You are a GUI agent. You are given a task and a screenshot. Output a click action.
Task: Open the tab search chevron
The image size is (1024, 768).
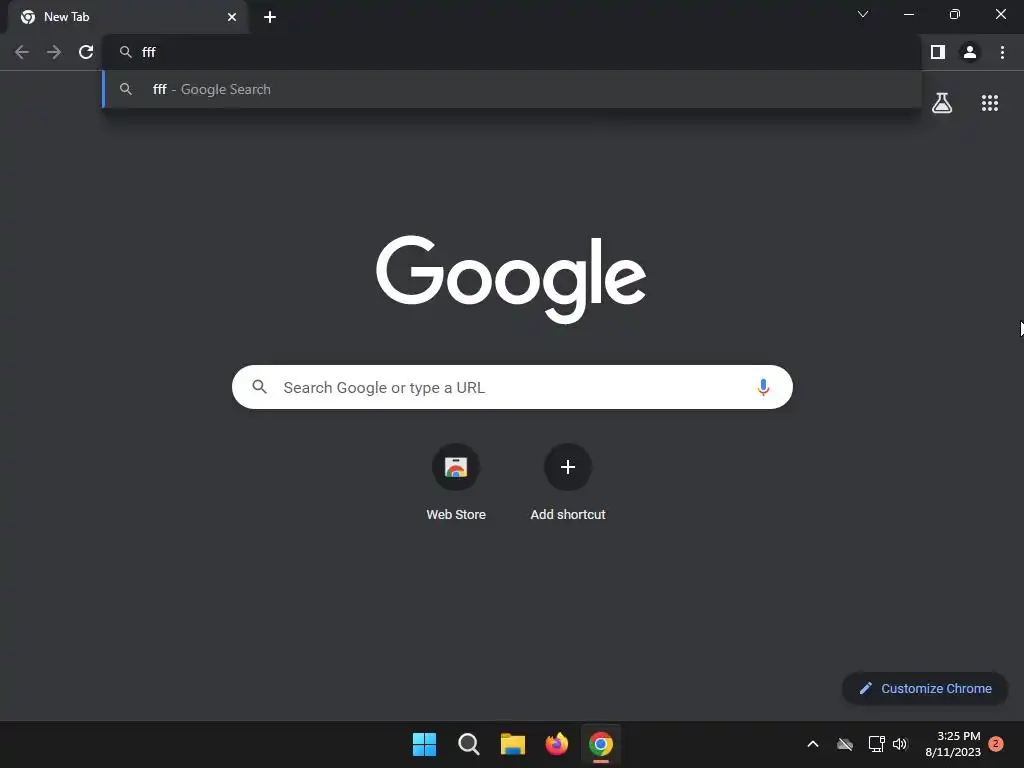click(x=863, y=14)
